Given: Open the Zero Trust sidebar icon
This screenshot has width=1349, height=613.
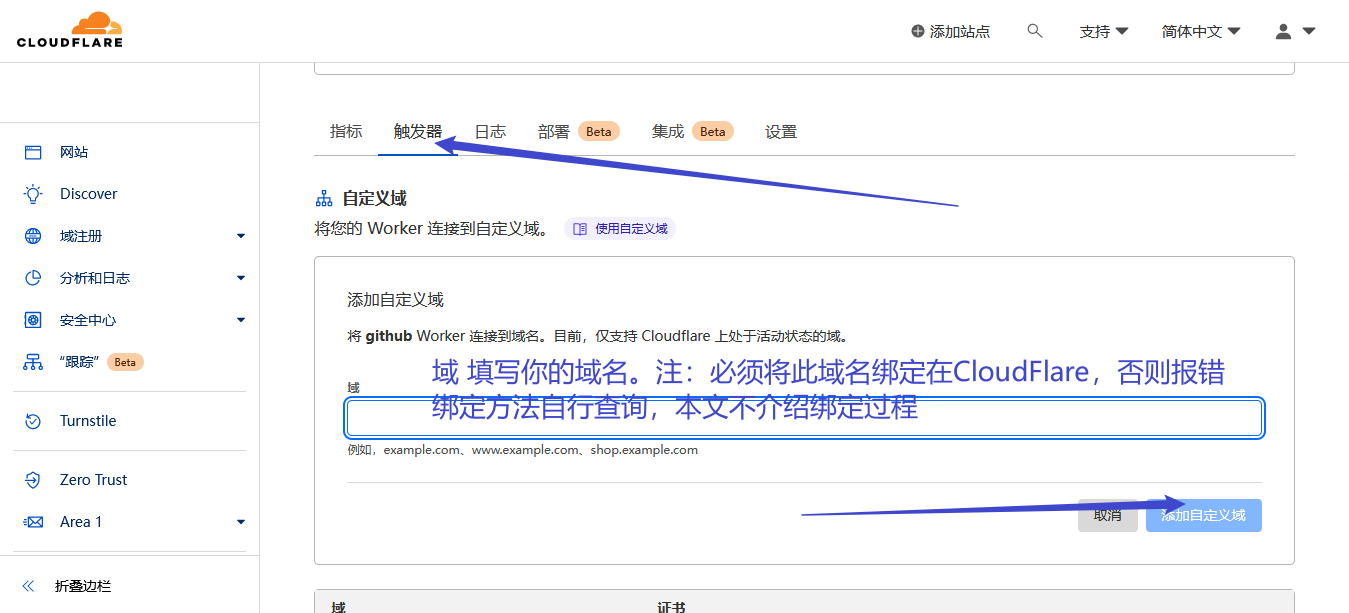Looking at the screenshot, I should point(34,479).
